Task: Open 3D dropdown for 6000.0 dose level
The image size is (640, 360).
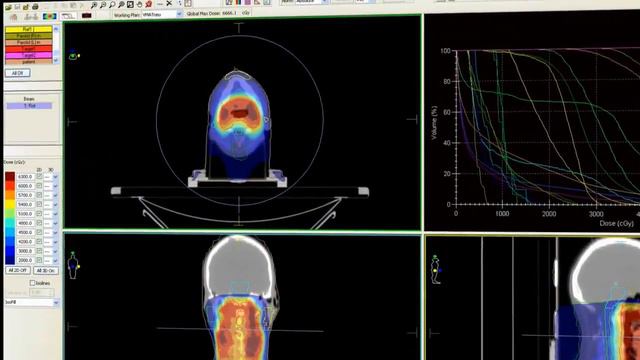Action: click(x=56, y=186)
